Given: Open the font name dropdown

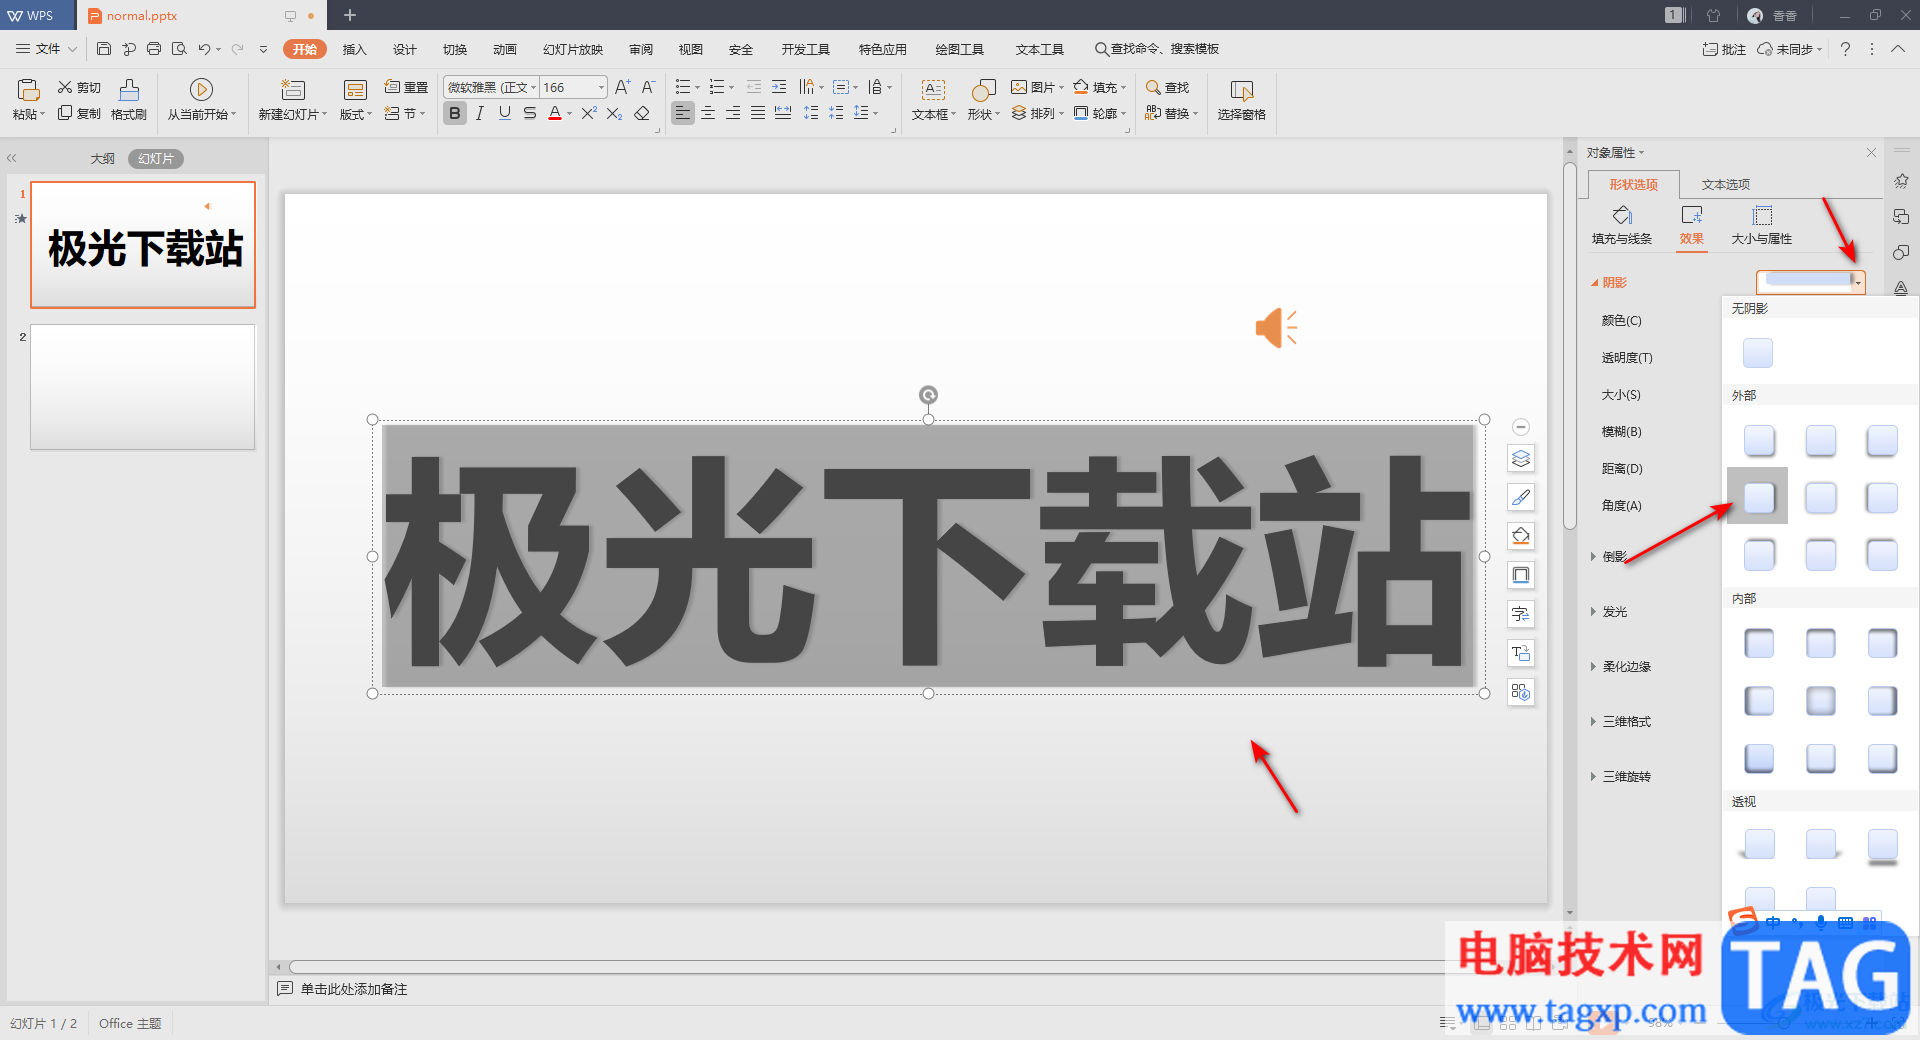Looking at the screenshot, I should pos(534,87).
